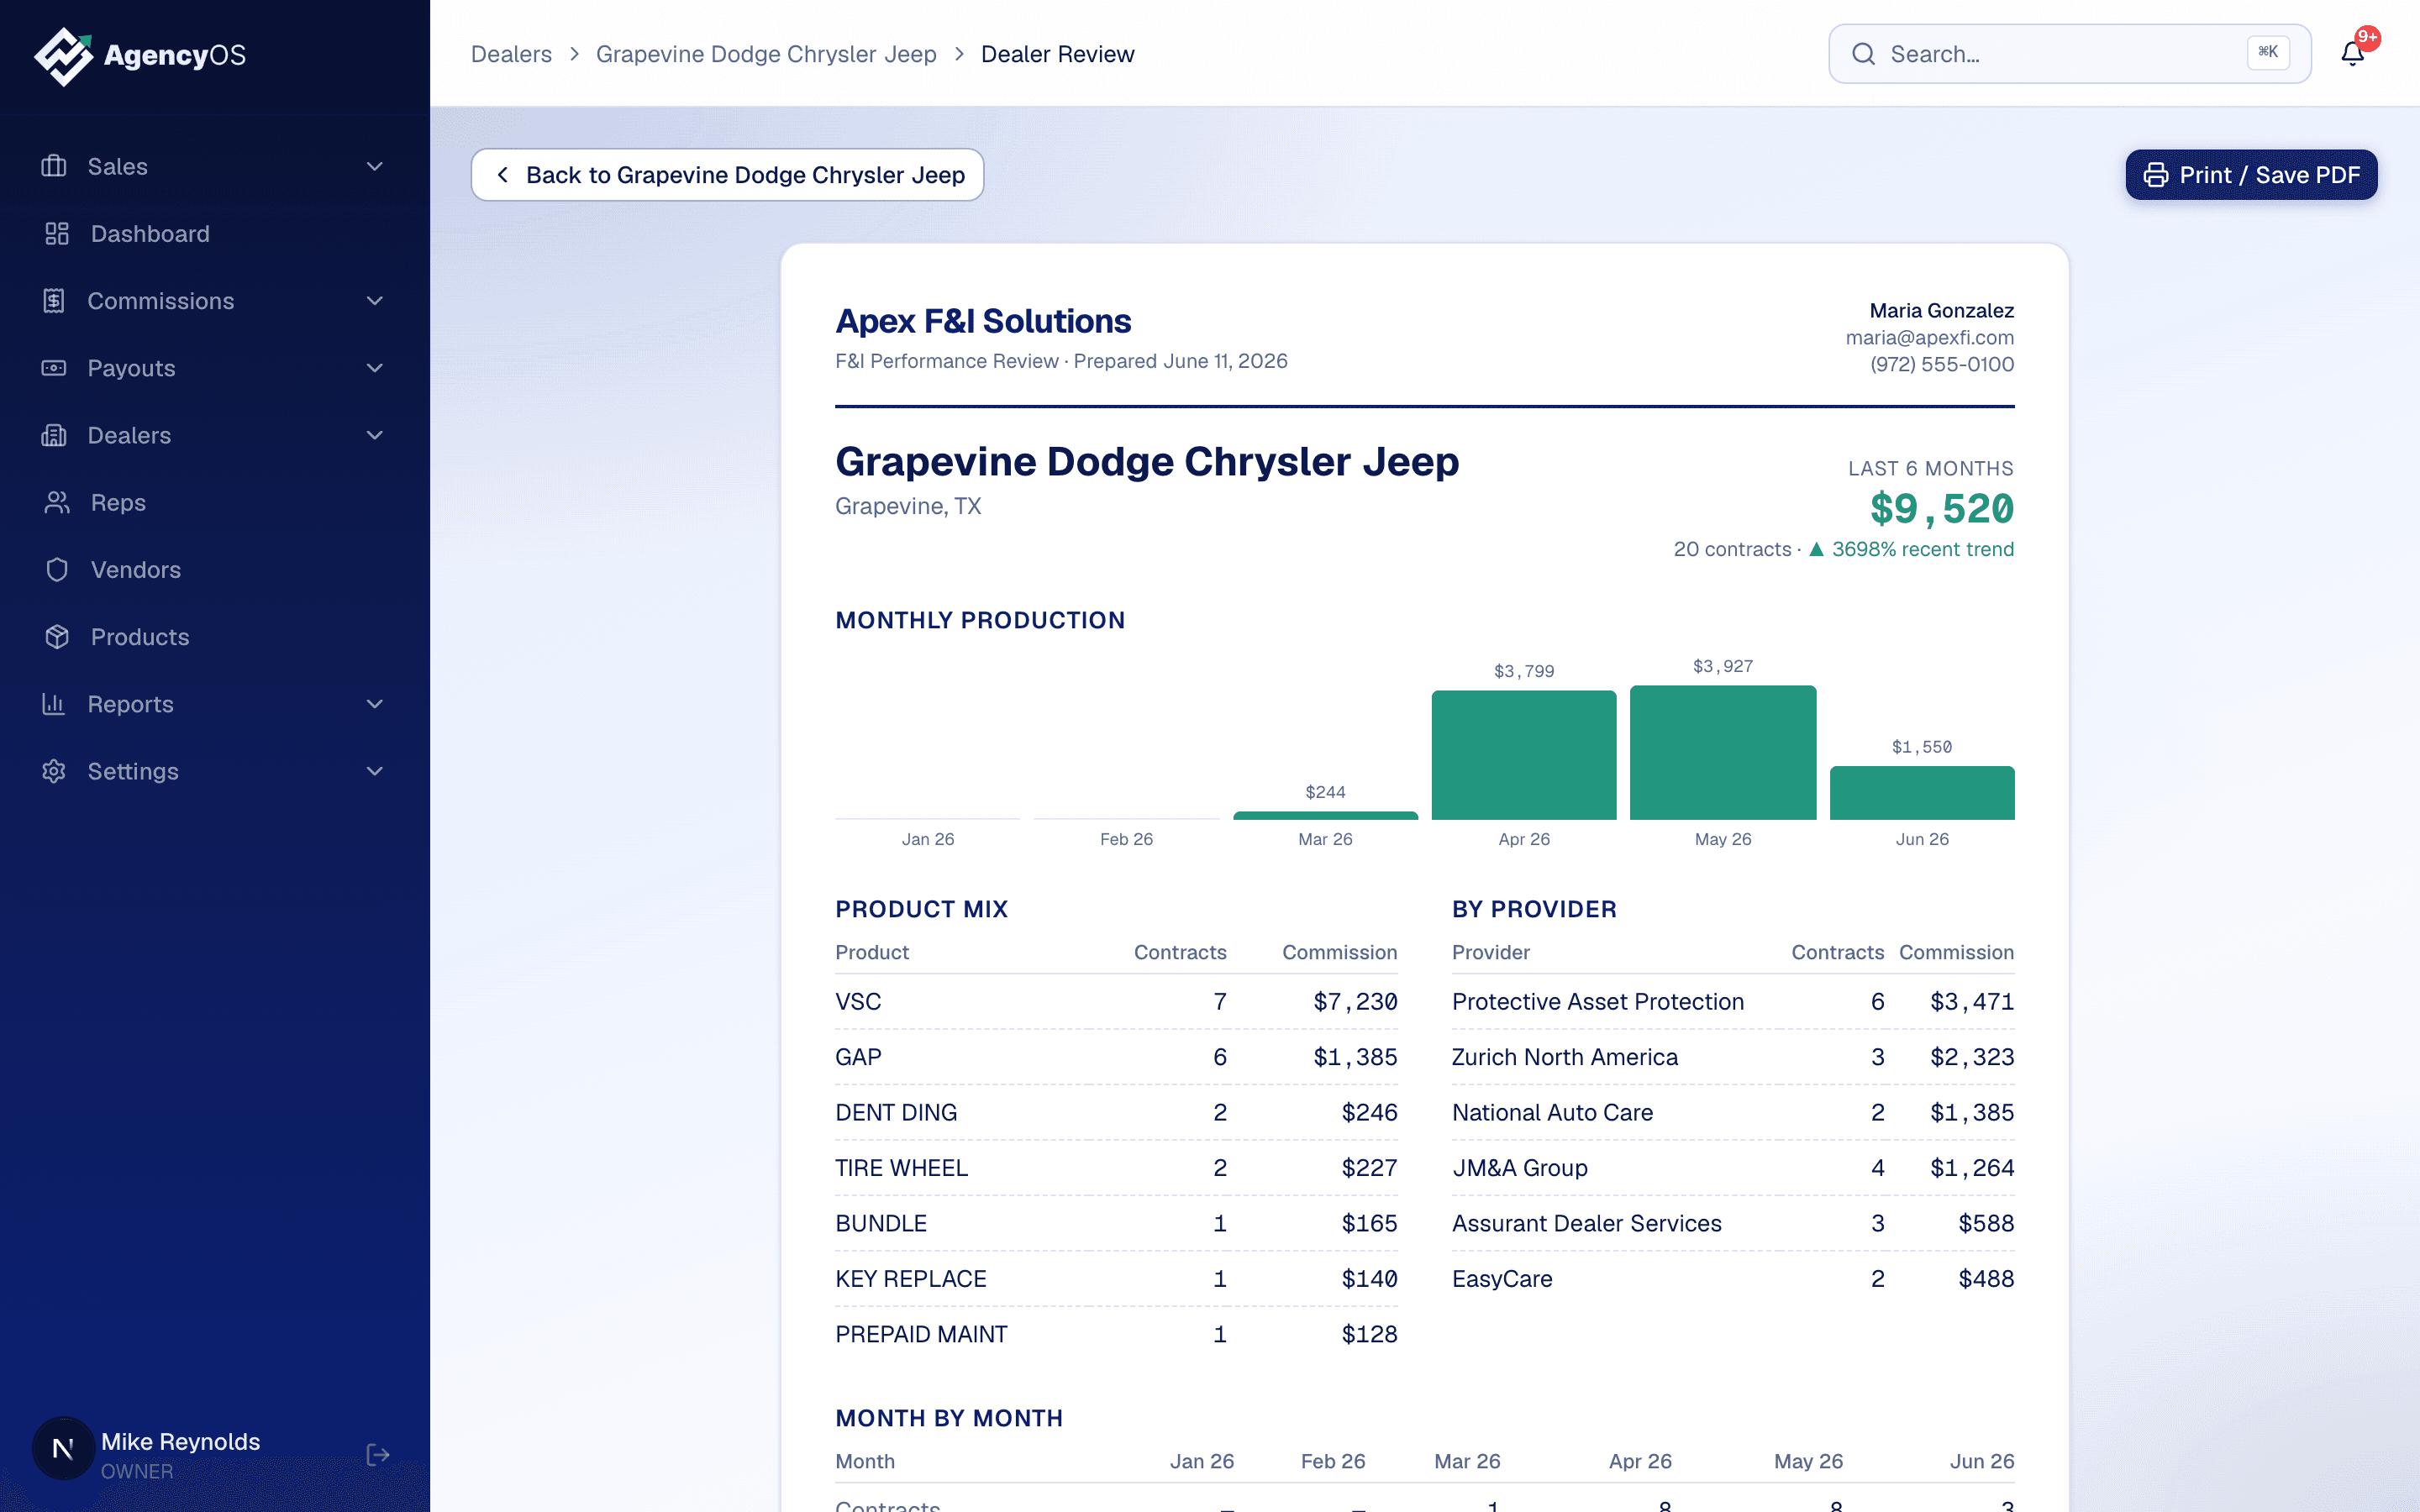Image resolution: width=2420 pixels, height=1512 pixels.
Task: Expand the Payouts menu chevron
Action: click(x=375, y=367)
